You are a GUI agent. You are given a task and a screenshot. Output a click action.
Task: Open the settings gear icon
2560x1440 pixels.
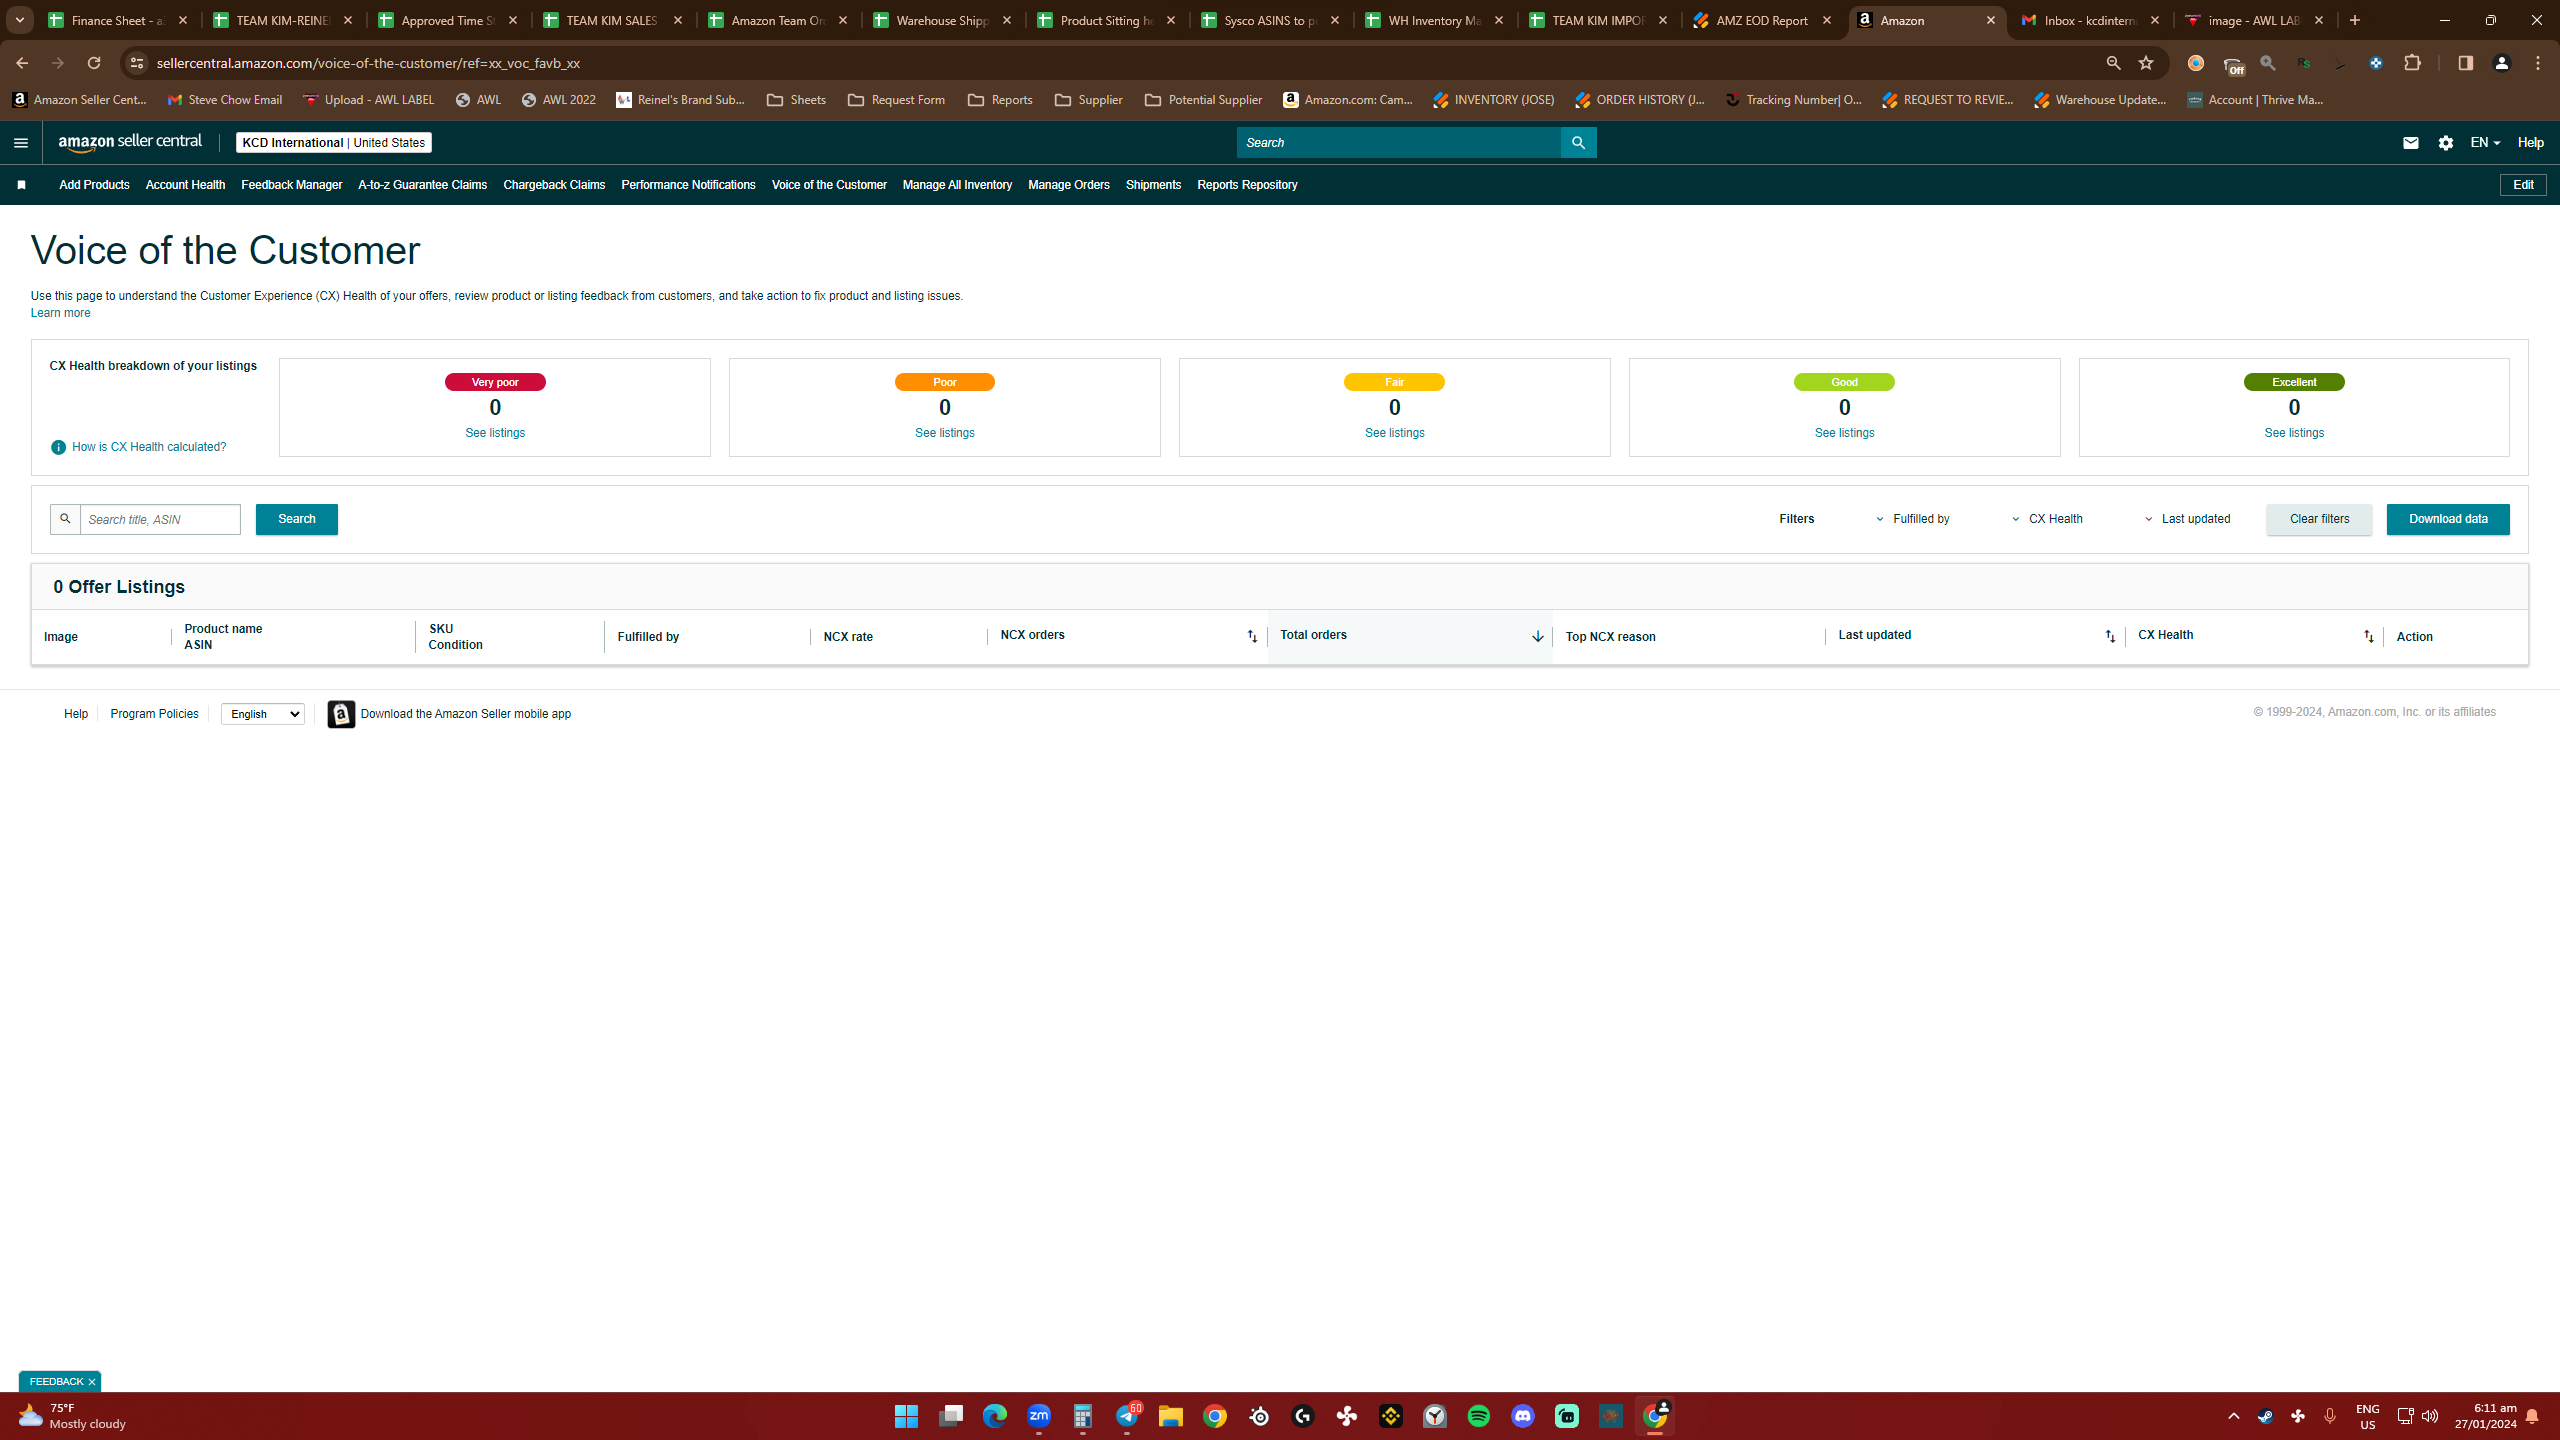[2446, 143]
